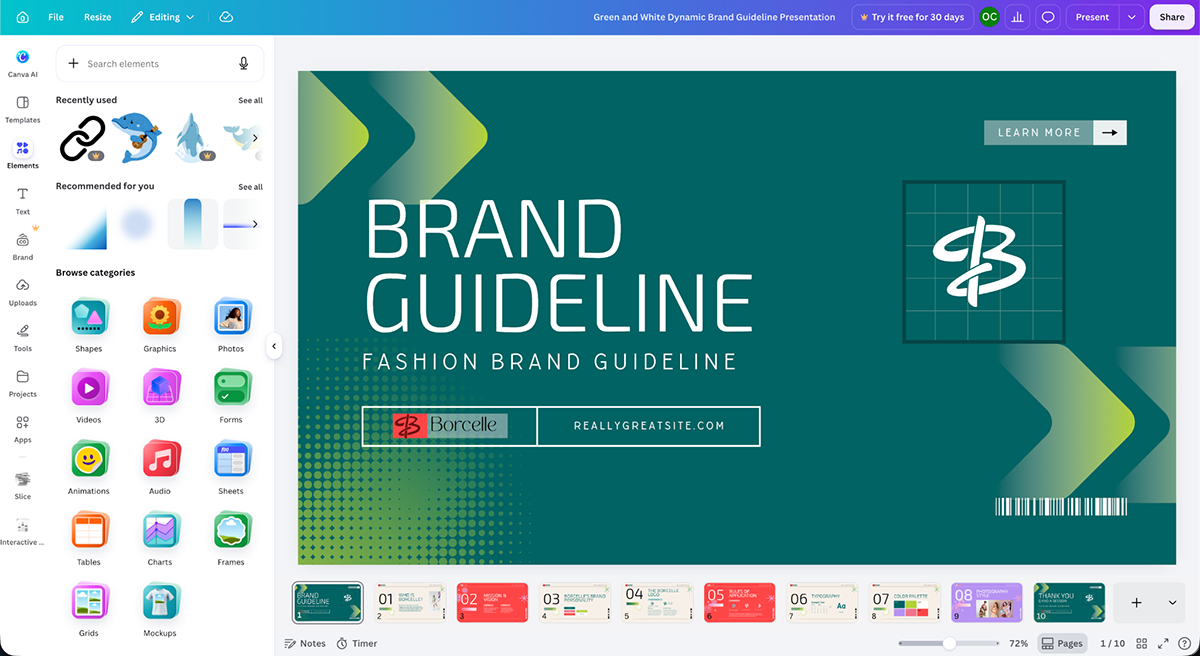Open Elements panel in sidebar
Image resolution: width=1200 pixels, height=656 pixels.
tap(22, 155)
